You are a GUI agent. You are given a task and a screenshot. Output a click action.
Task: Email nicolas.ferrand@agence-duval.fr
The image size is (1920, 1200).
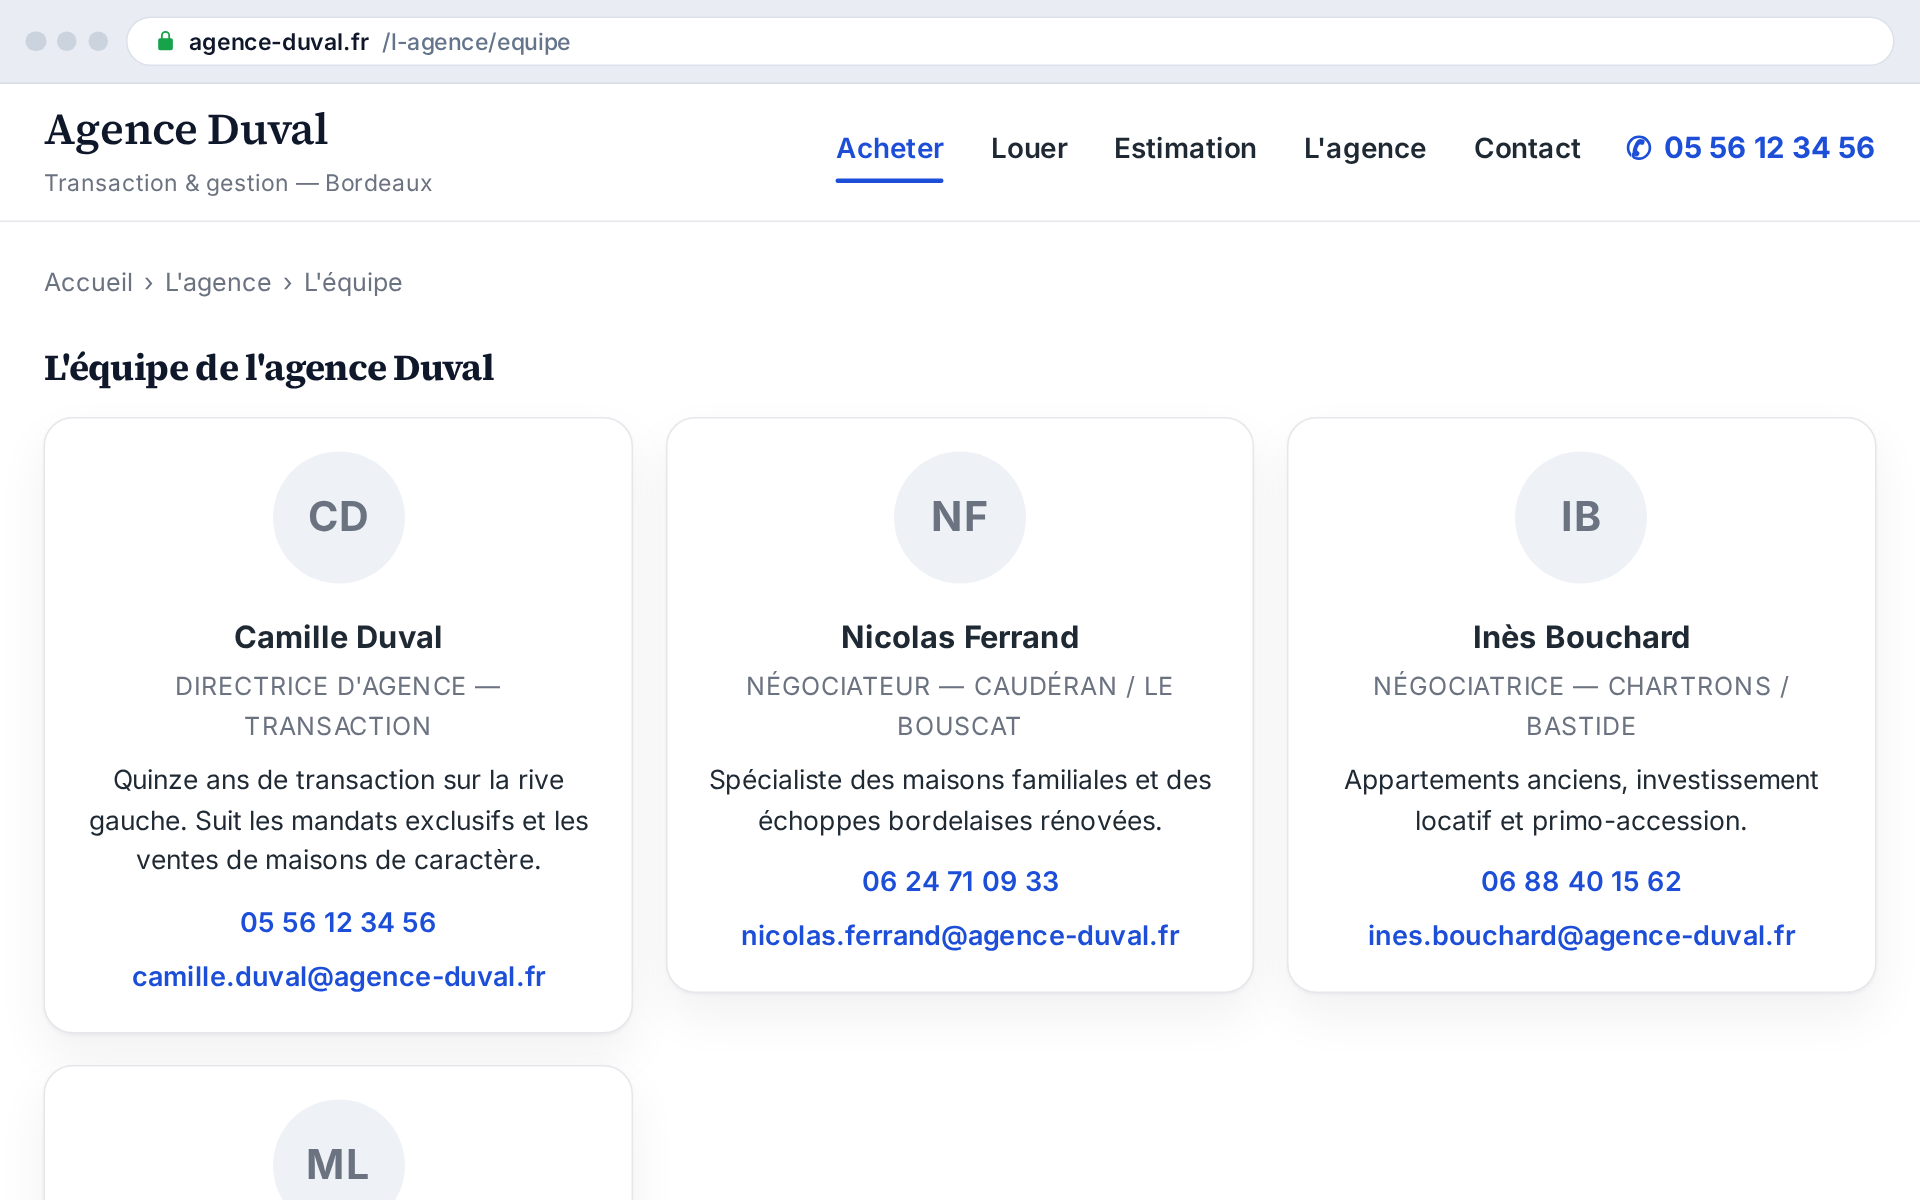pos(960,935)
